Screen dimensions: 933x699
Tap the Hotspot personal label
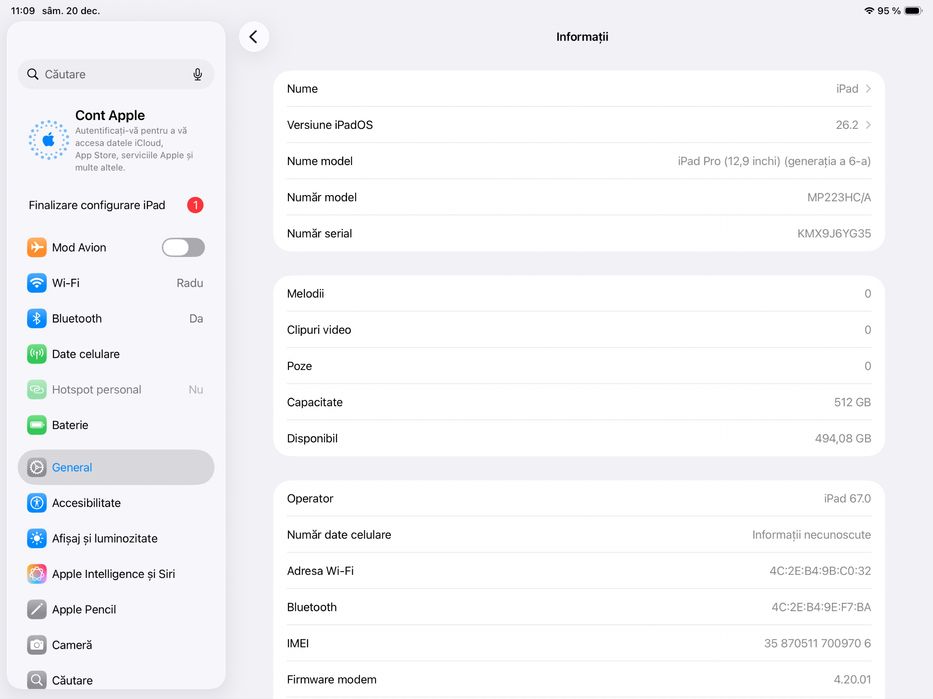96,390
